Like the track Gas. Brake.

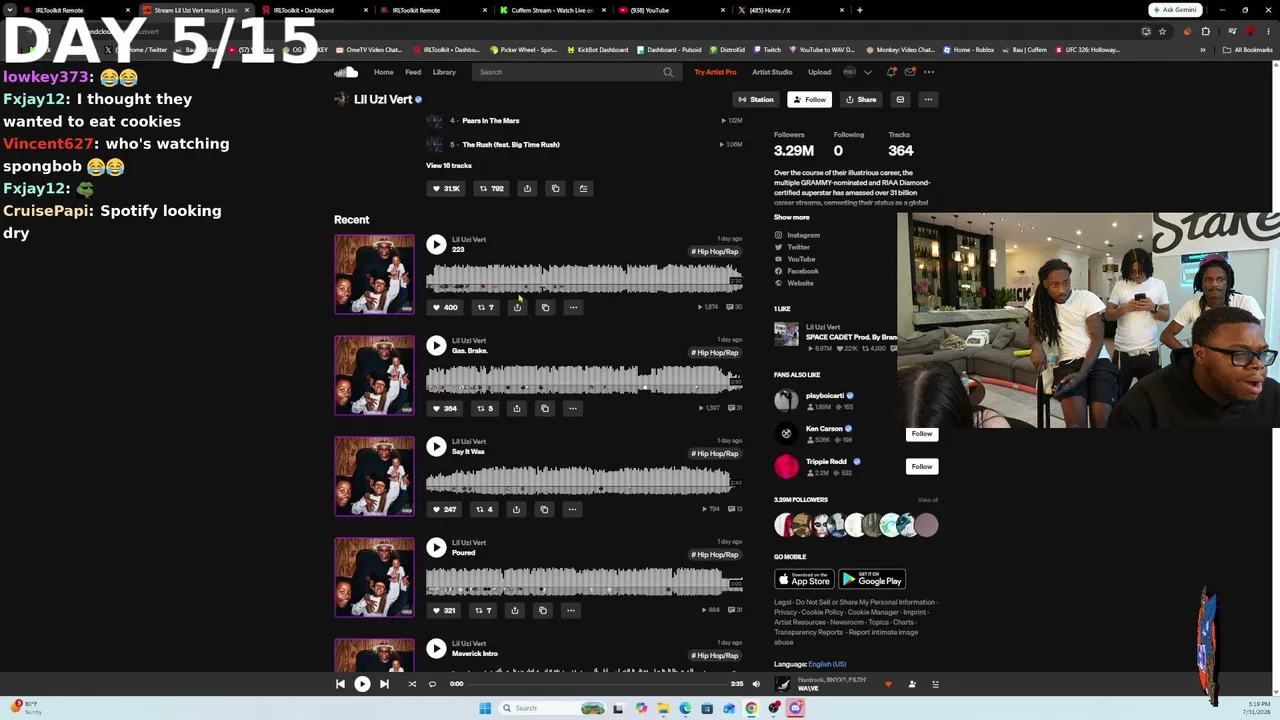pos(444,408)
